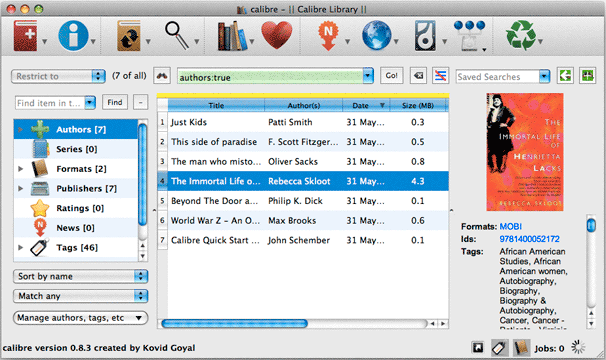Select Series [0] in tag browser
This screenshot has height=360, width=606.
point(76,149)
